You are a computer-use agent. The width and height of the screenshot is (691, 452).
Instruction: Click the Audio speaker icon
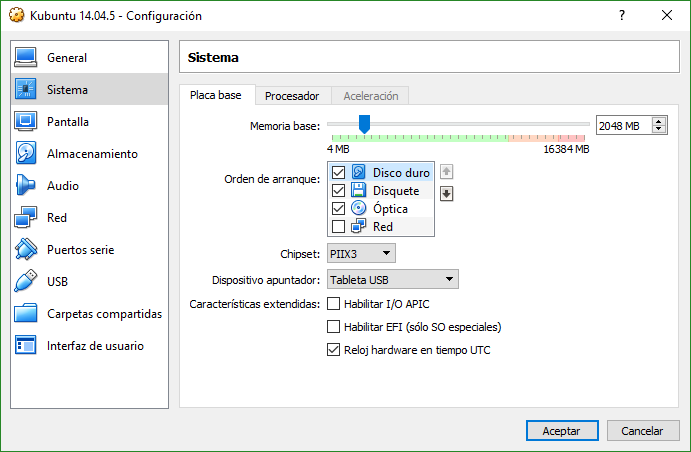coord(26,186)
